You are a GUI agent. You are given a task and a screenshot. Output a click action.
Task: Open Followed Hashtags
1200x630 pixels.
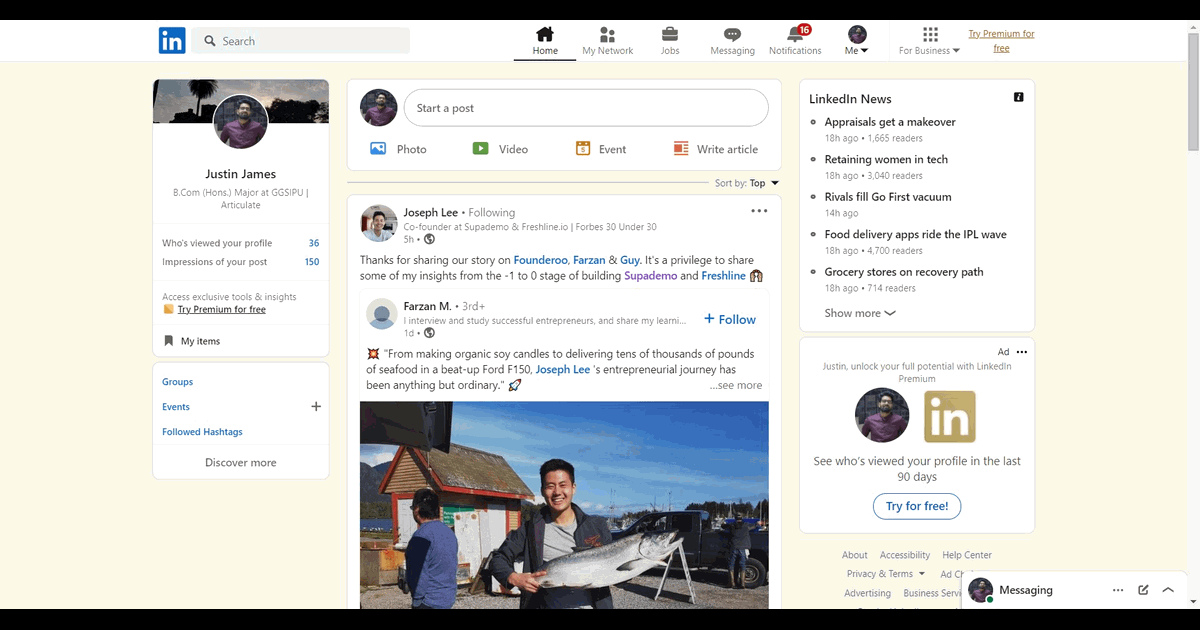click(x=202, y=432)
